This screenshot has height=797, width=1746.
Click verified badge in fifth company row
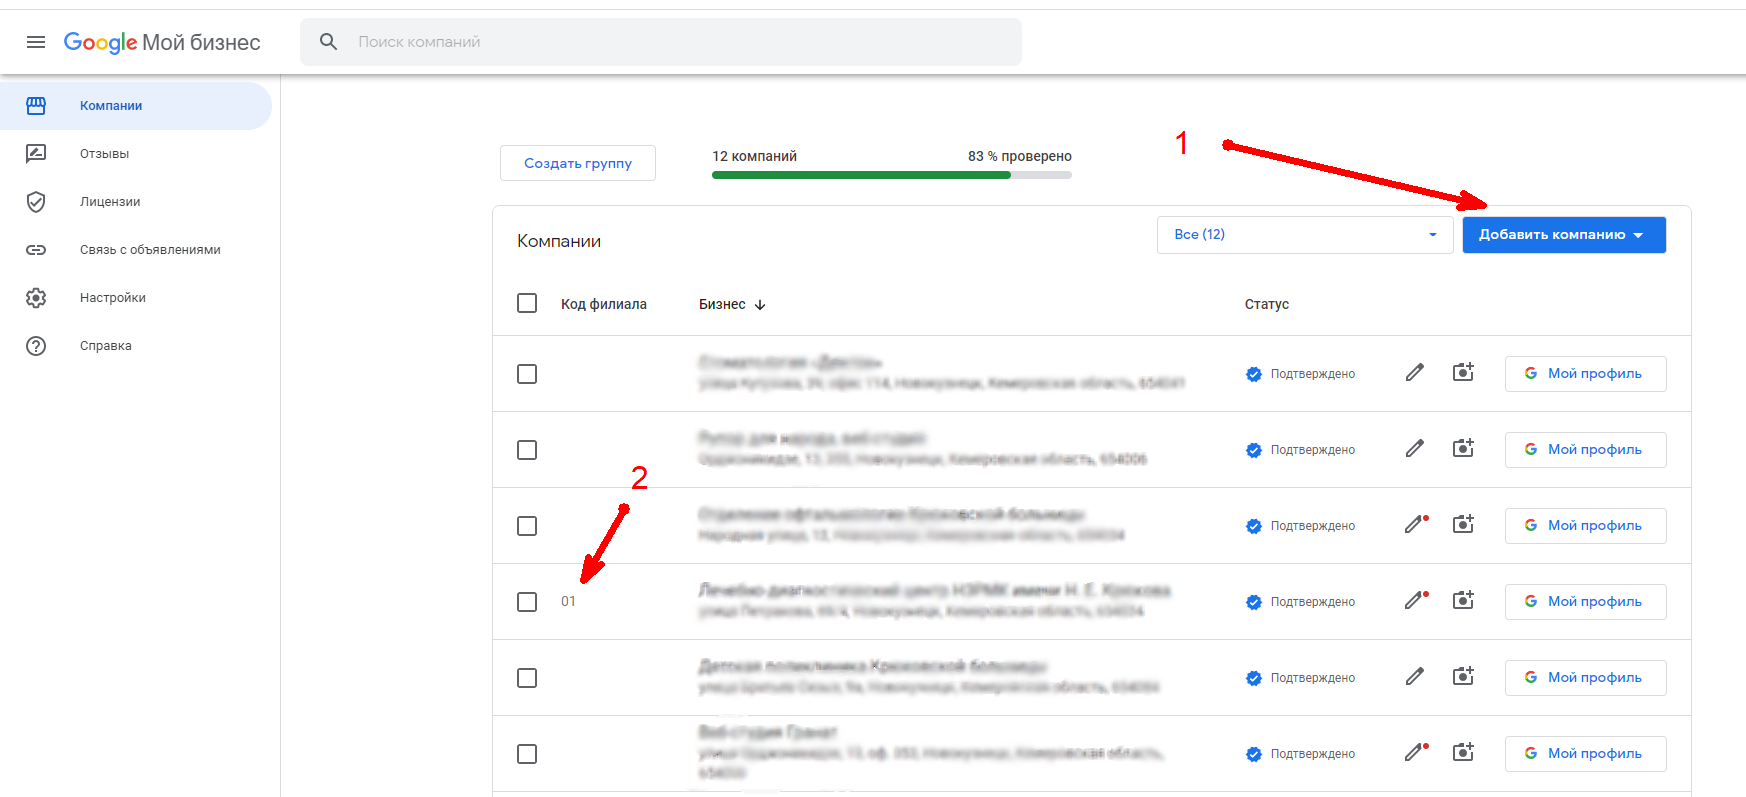(x=1254, y=678)
